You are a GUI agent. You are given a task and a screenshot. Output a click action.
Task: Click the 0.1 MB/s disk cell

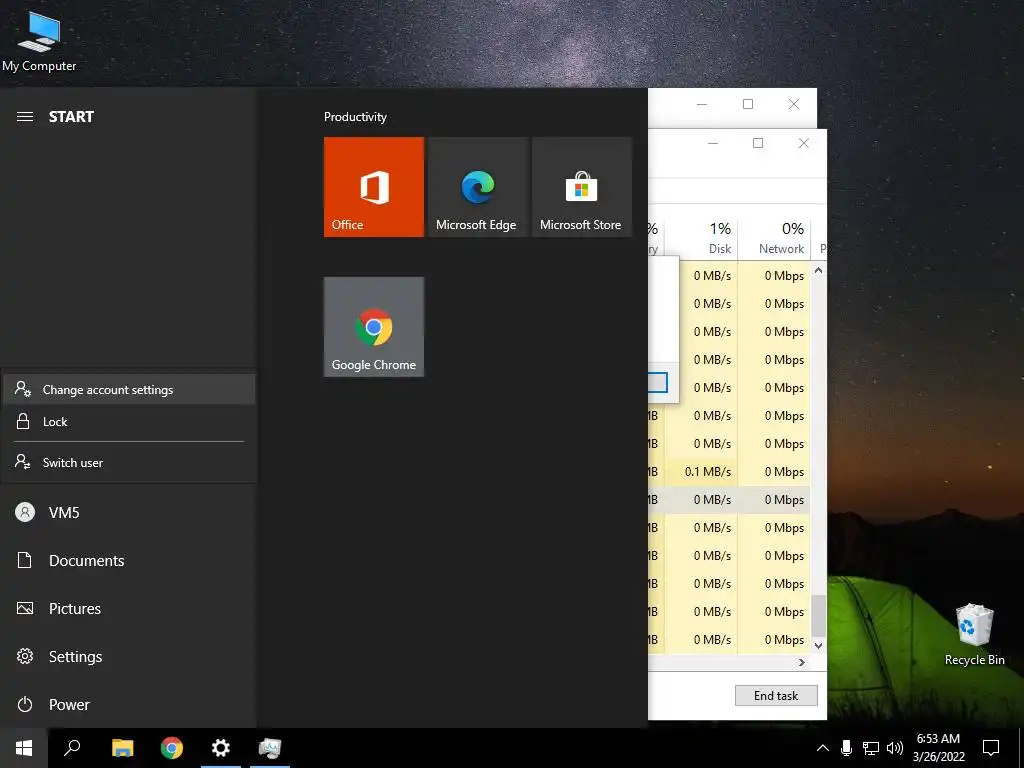pyautogui.click(x=703, y=472)
